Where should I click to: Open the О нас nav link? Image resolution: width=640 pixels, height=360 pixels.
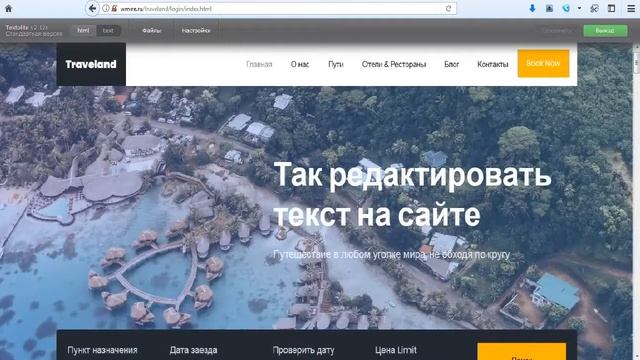pos(300,64)
